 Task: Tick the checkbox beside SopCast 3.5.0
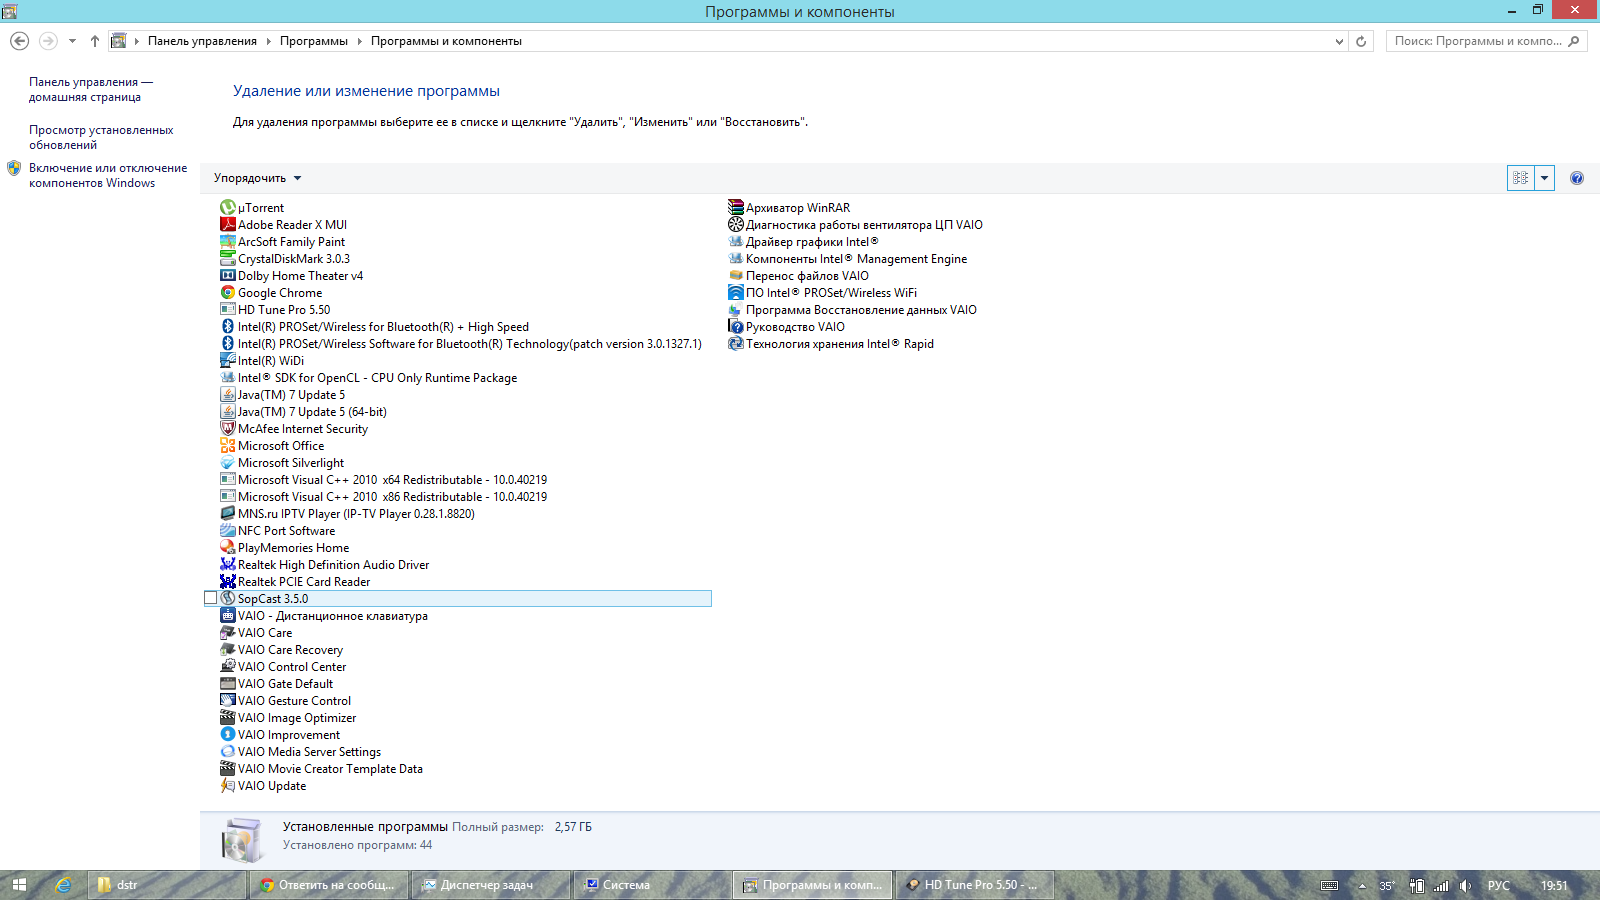pyautogui.click(x=210, y=598)
